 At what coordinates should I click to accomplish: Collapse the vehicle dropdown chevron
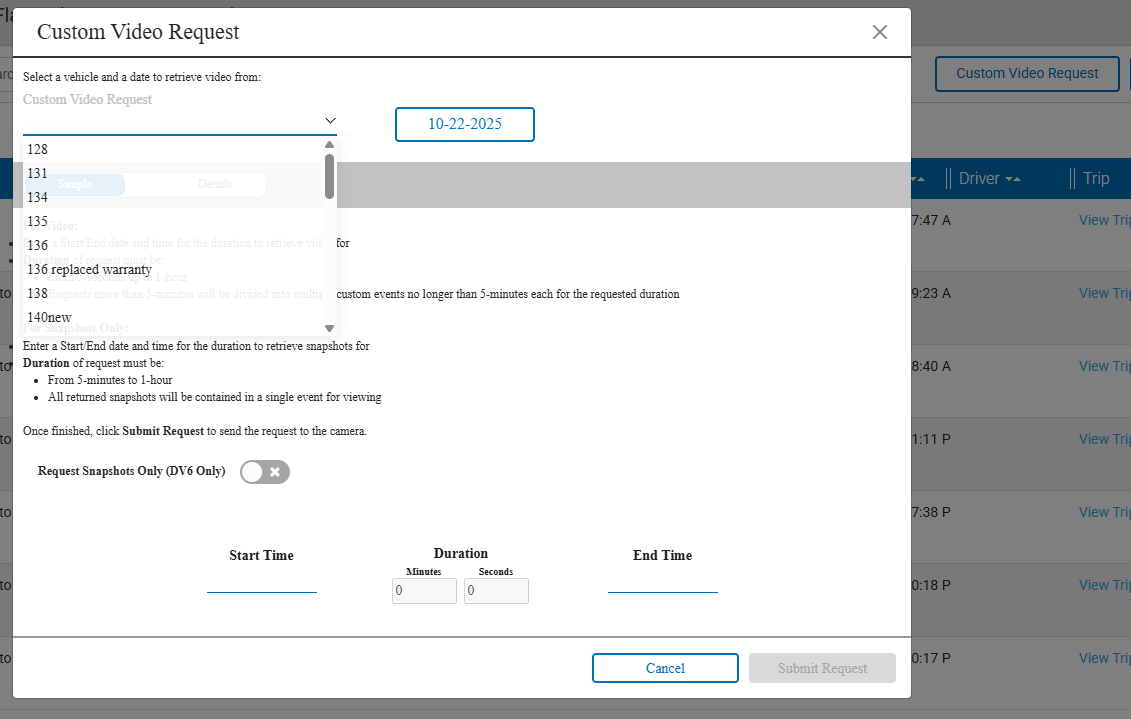coord(330,121)
